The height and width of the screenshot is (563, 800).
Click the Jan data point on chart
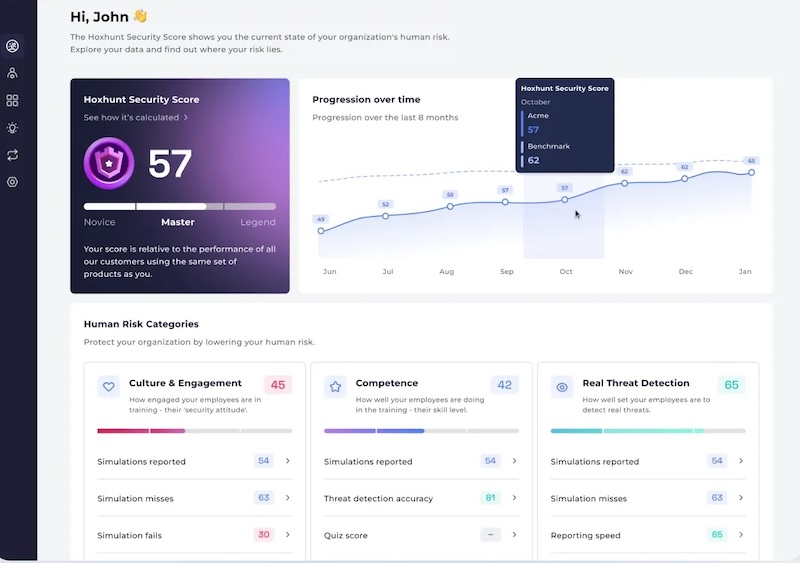click(752, 173)
